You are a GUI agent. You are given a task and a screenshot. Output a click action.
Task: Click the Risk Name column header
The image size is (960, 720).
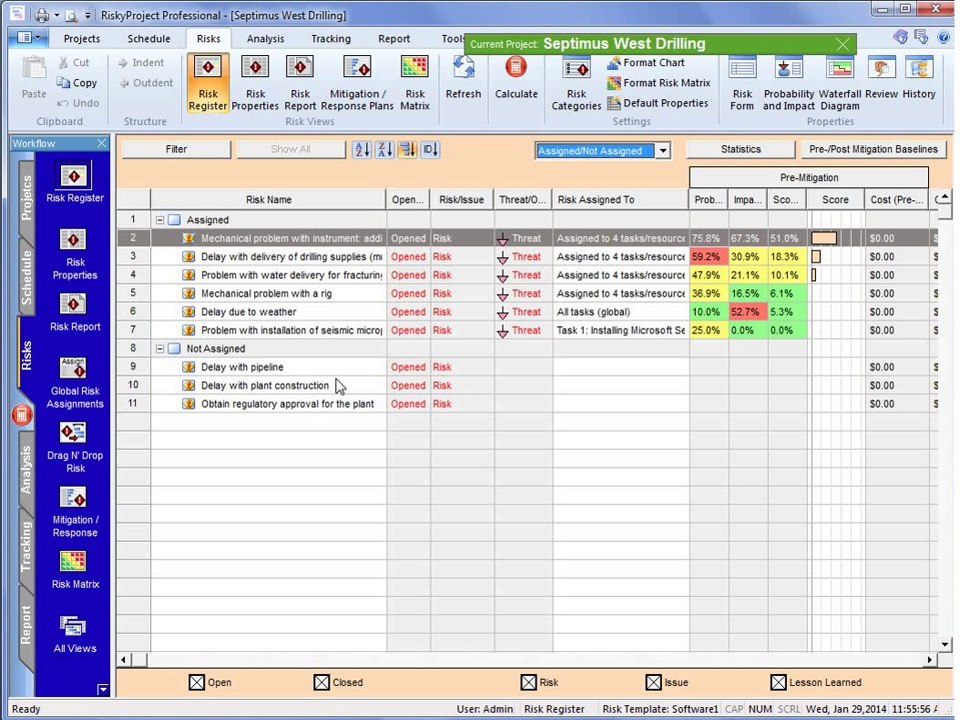[x=268, y=200]
